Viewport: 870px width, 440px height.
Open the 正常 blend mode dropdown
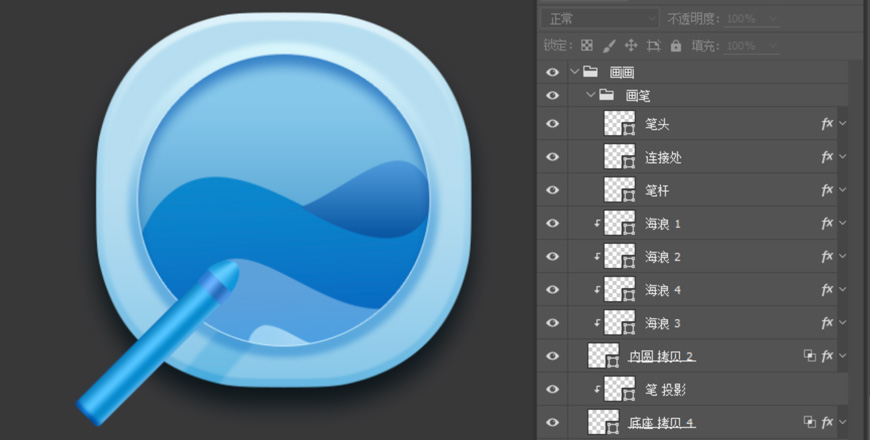600,19
